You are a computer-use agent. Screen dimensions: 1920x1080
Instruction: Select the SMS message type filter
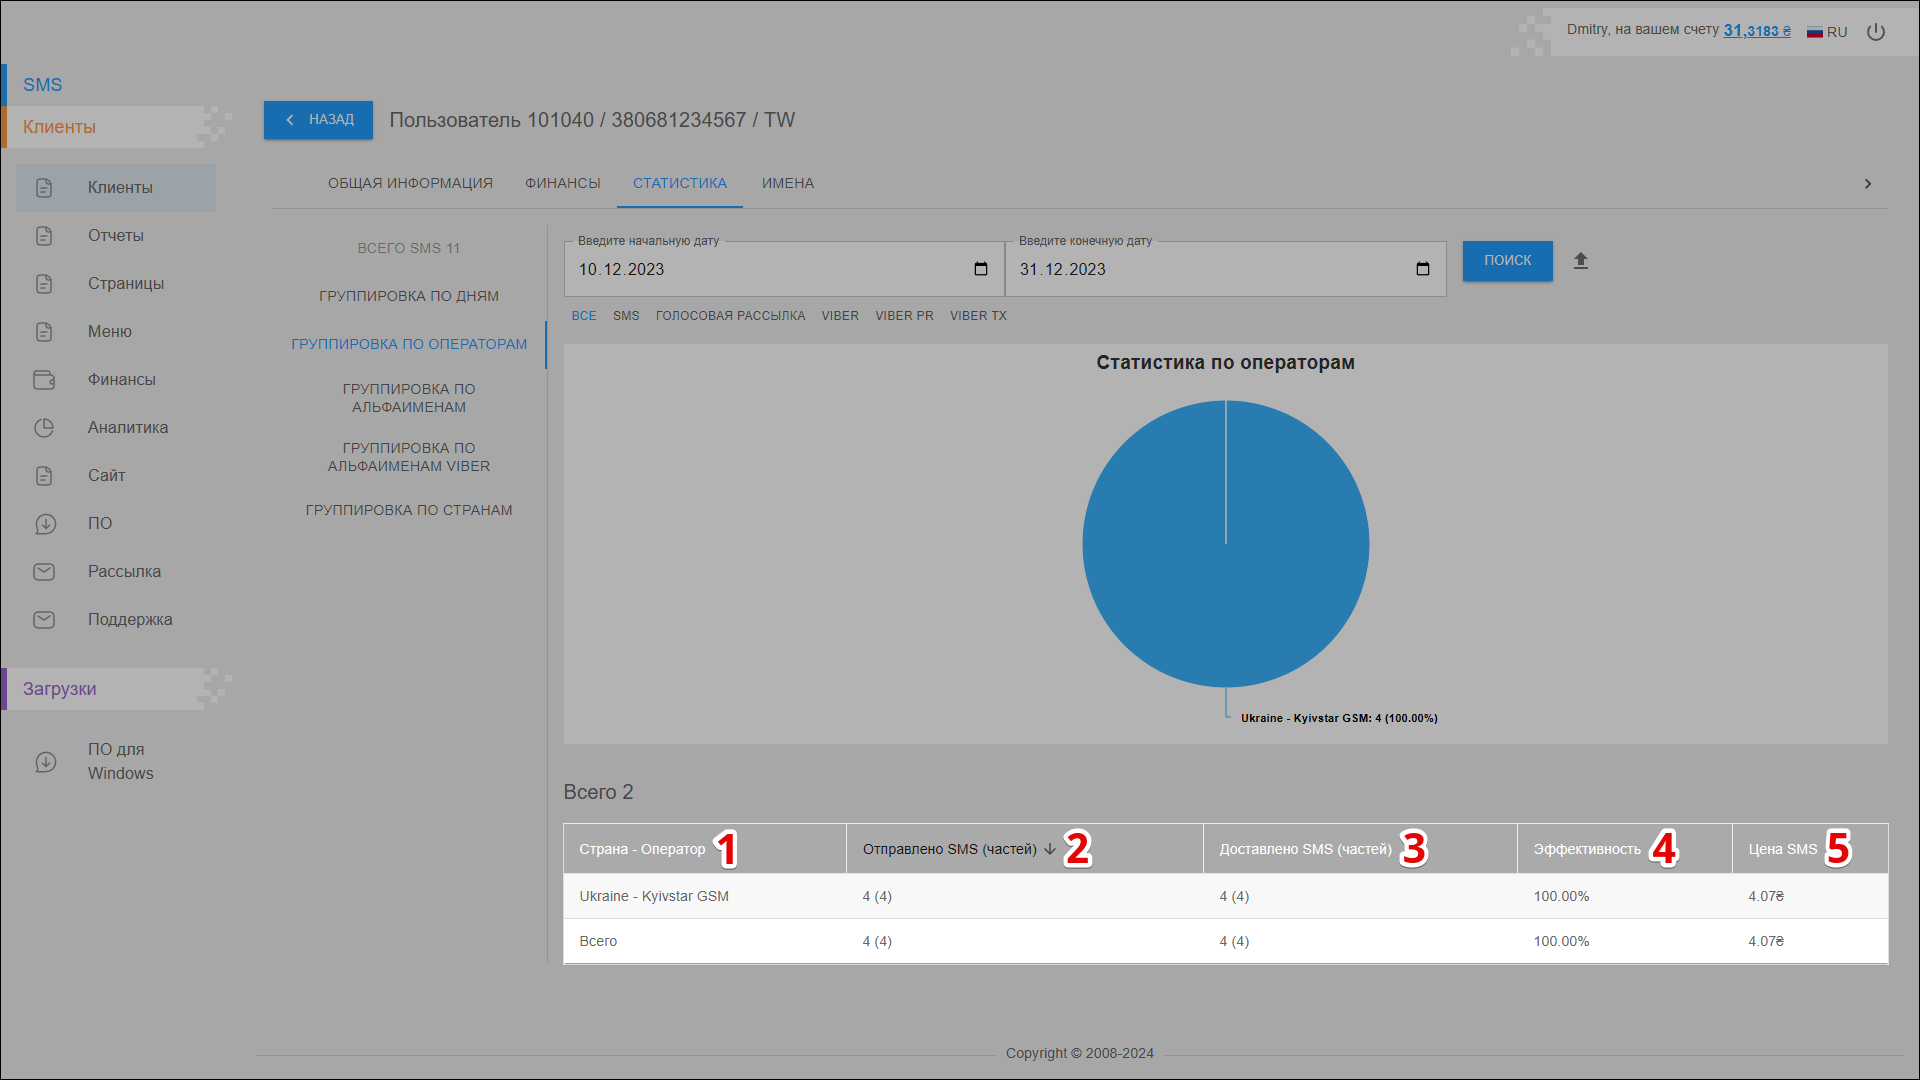pyautogui.click(x=626, y=316)
